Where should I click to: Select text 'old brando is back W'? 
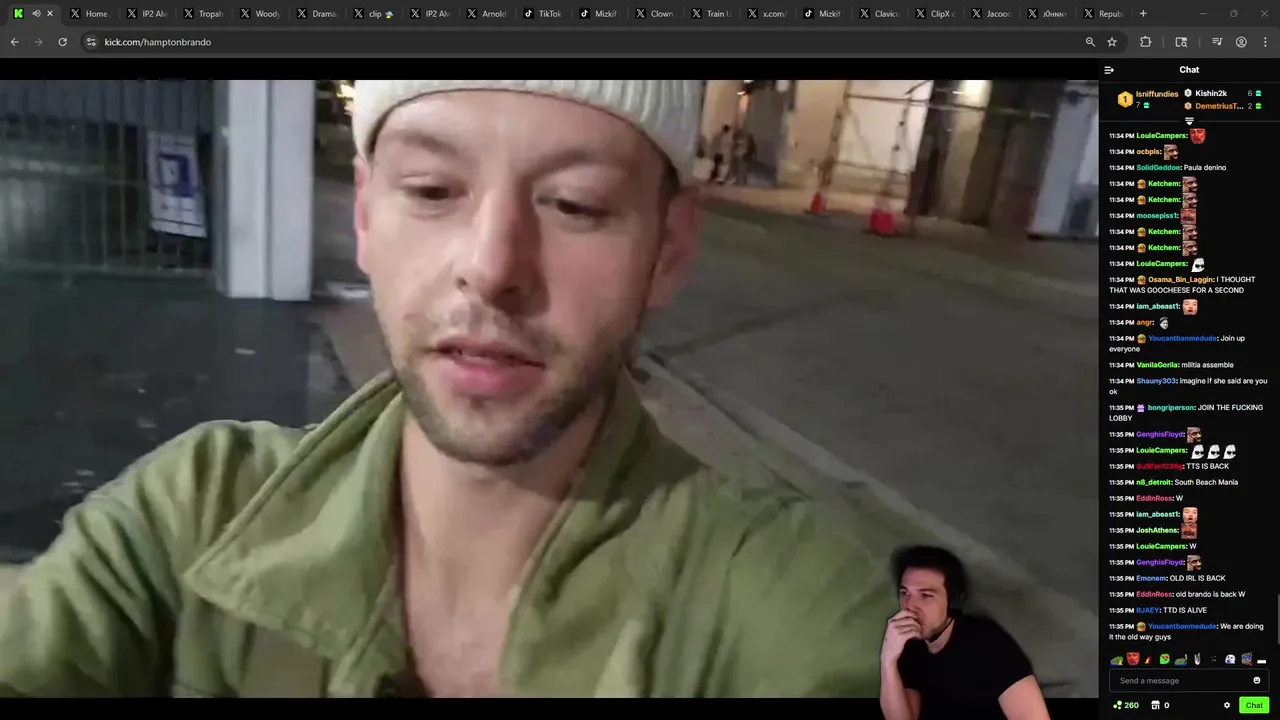tap(1210, 594)
